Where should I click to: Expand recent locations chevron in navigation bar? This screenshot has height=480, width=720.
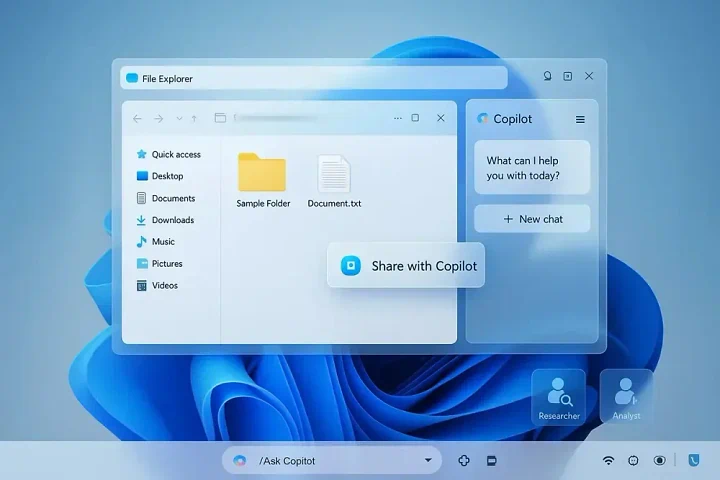click(x=179, y=119)
